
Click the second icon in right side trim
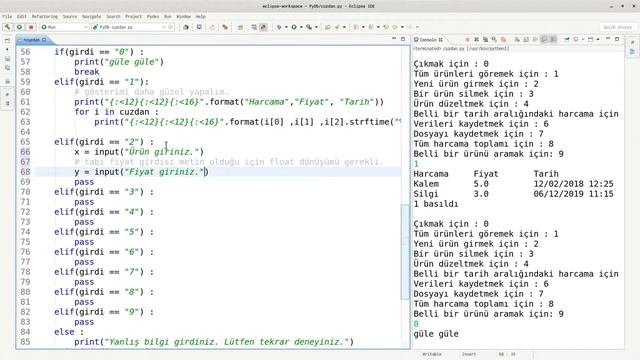[632, 52]
